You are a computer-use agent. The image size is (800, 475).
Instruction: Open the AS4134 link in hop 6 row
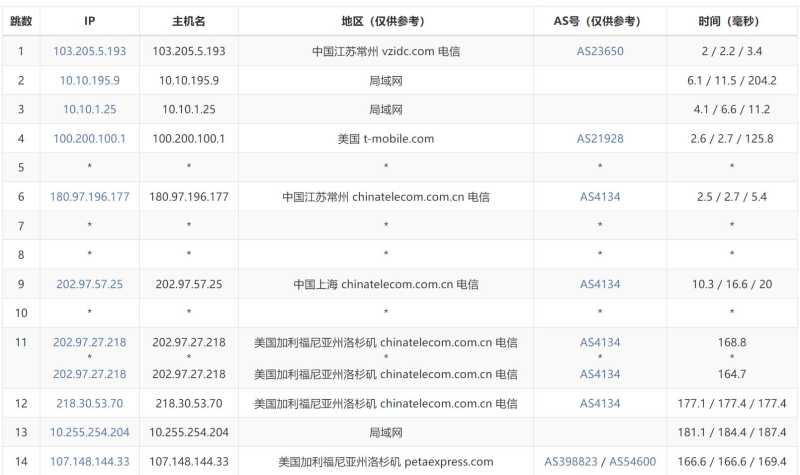click(x=600, y=197)
